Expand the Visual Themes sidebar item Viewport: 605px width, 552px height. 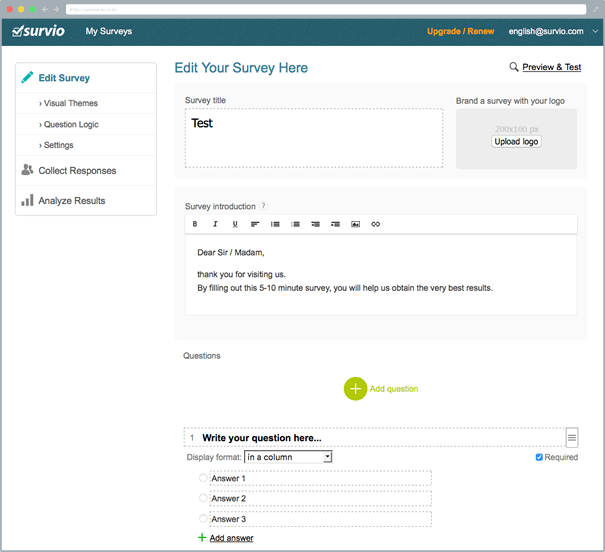pos(70,103)
